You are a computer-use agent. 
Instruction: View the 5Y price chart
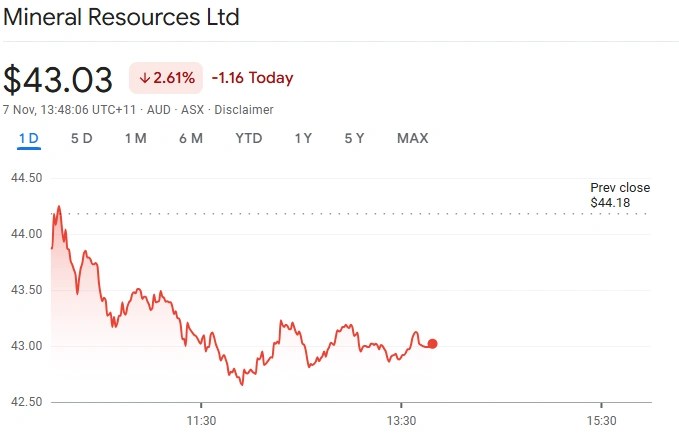click(x=354, y=138)
